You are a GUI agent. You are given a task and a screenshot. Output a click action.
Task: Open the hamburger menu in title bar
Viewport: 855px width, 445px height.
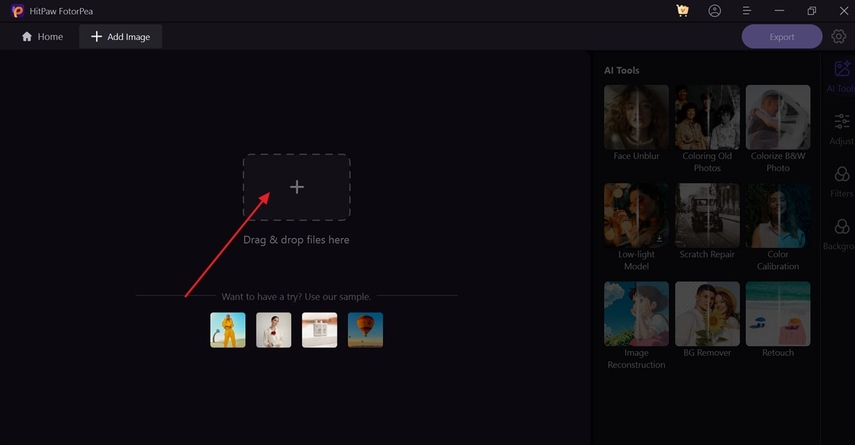point(746,11)
